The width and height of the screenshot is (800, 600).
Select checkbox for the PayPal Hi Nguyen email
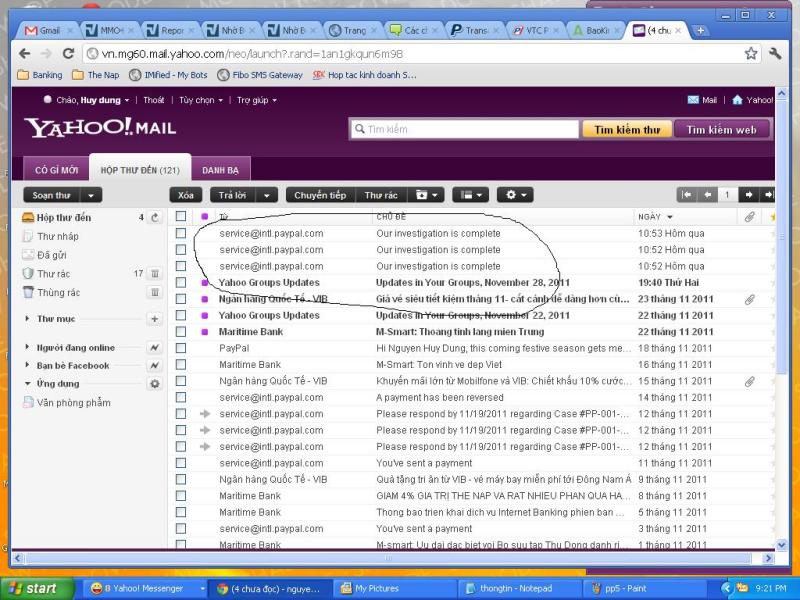point(181,348)
